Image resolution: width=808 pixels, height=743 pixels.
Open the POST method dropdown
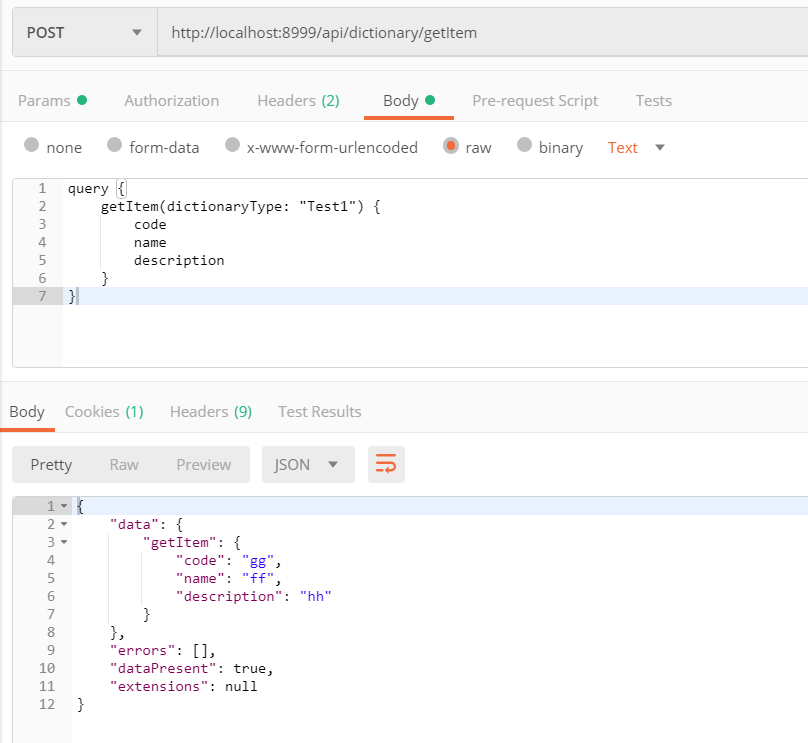click(84, 33)
